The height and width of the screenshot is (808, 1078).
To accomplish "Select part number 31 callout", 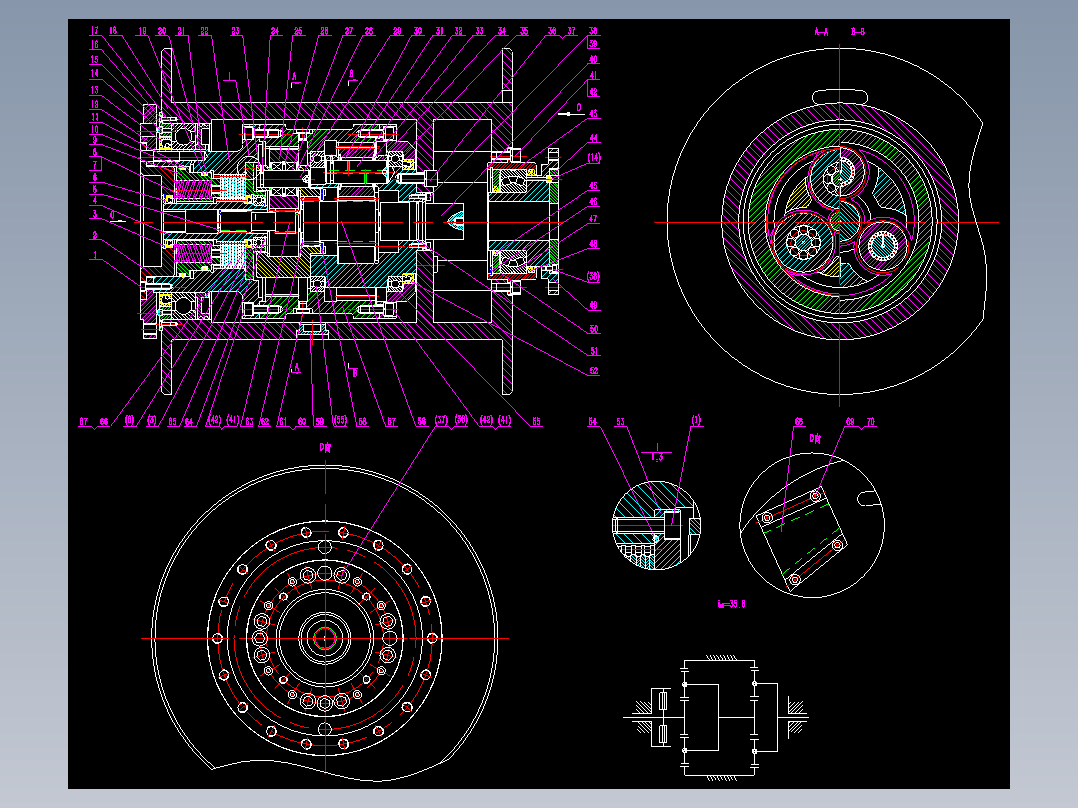I will click(439, 31).
